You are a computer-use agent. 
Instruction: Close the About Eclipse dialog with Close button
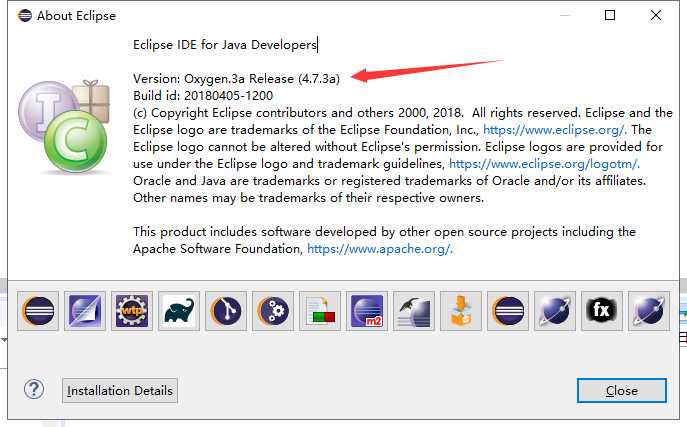click(622, 391)
